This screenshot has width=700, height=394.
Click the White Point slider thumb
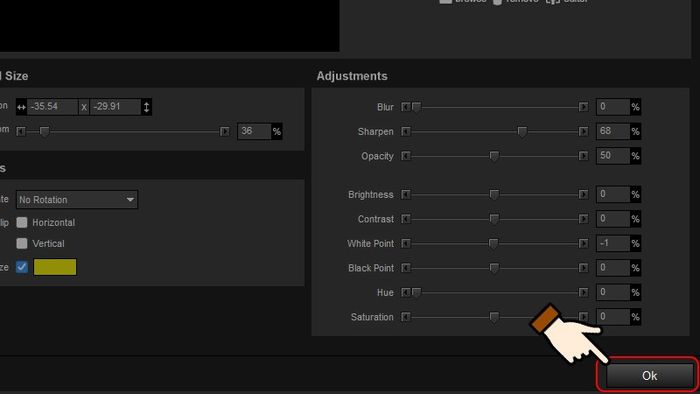tap(493, 244)
